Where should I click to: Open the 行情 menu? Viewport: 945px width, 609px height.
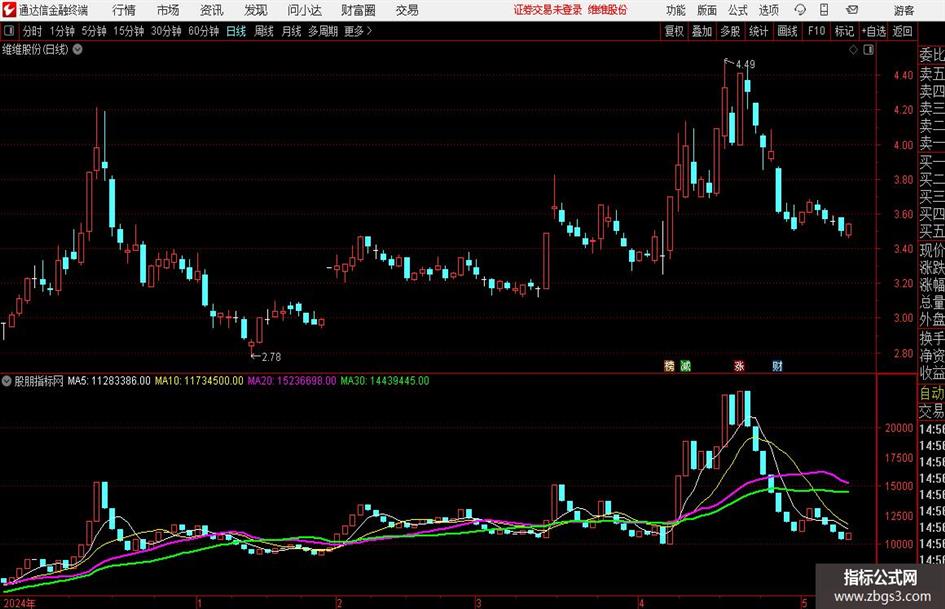coord(124,10)
